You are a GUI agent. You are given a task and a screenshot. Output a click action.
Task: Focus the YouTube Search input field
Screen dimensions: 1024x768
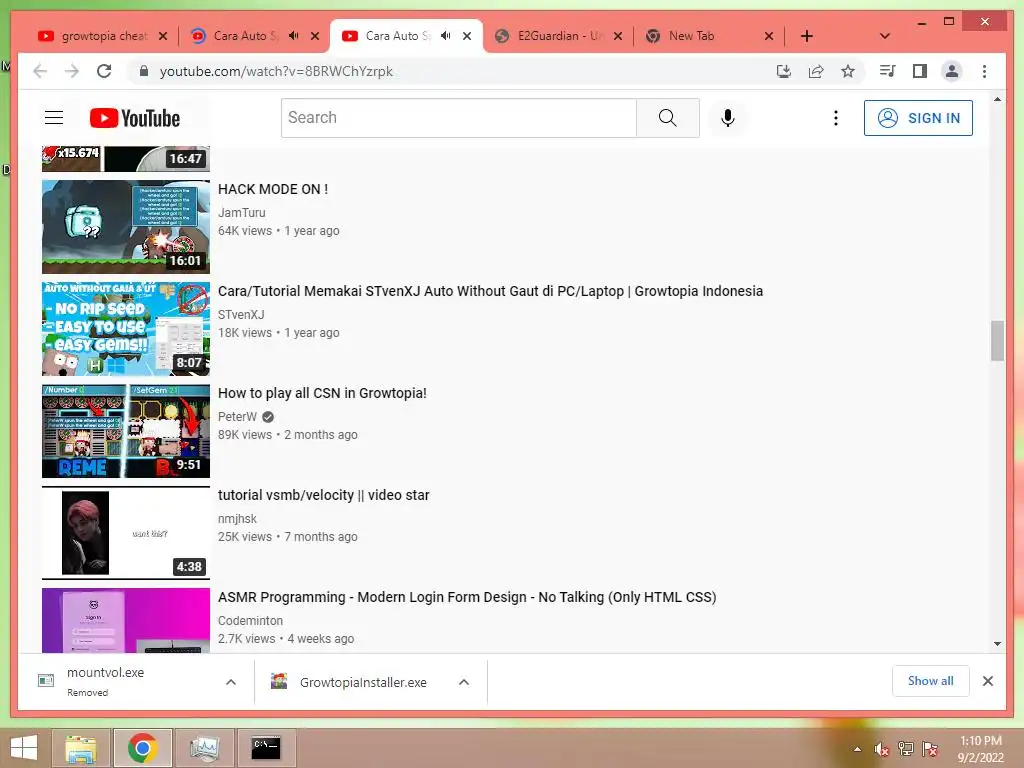click(x=458, y=118)
